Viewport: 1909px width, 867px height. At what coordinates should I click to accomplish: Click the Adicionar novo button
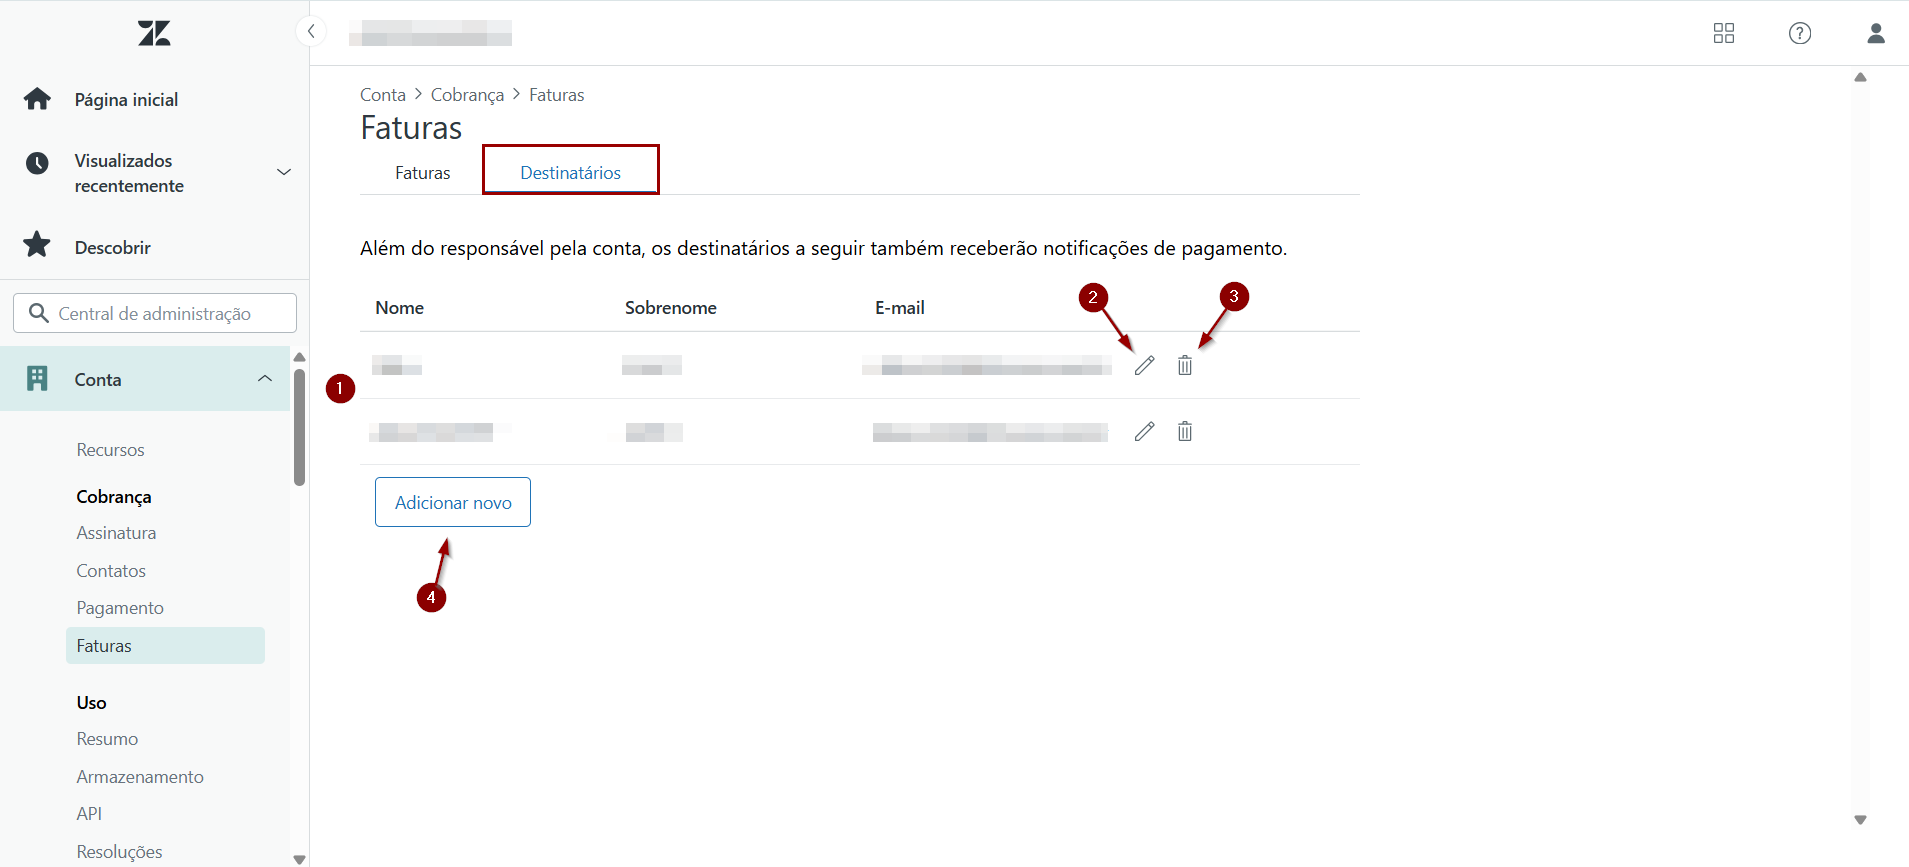453,502
